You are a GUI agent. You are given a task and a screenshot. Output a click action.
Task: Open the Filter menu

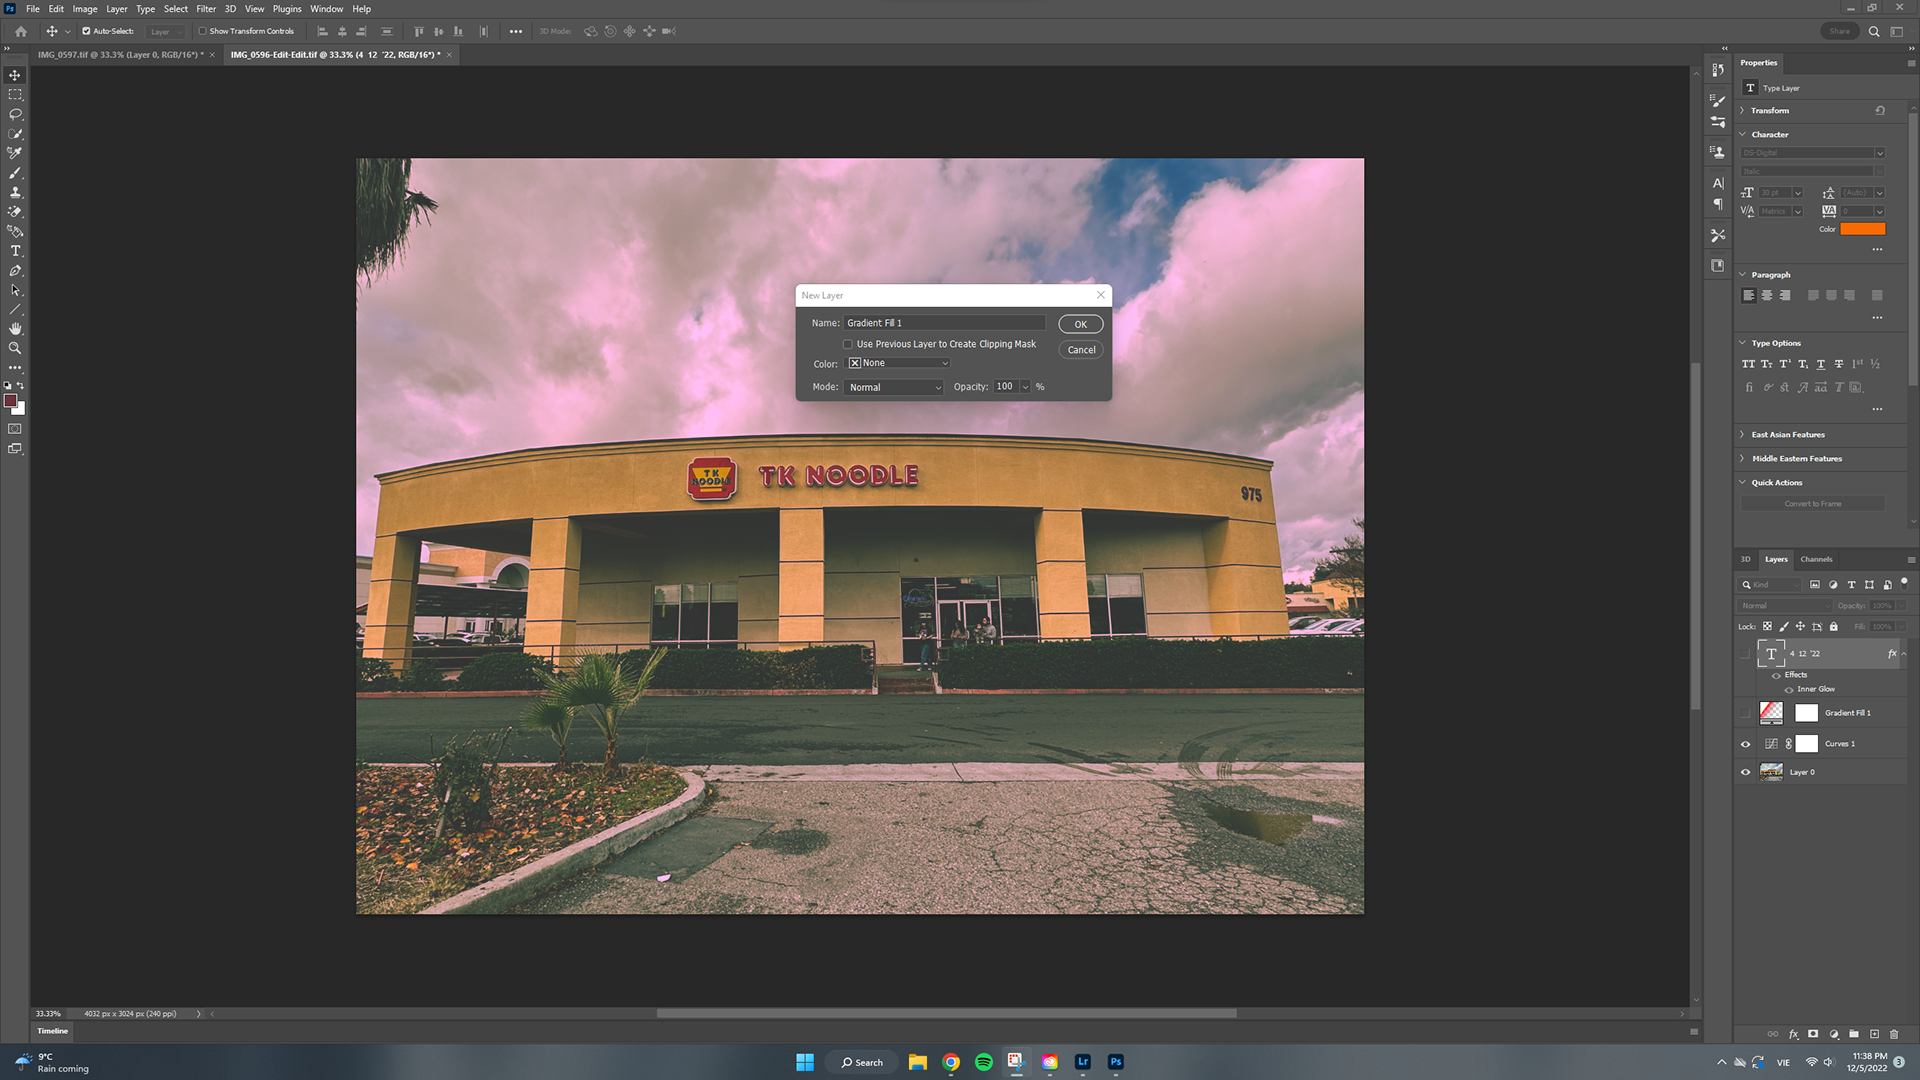click(x=206, y=8)
